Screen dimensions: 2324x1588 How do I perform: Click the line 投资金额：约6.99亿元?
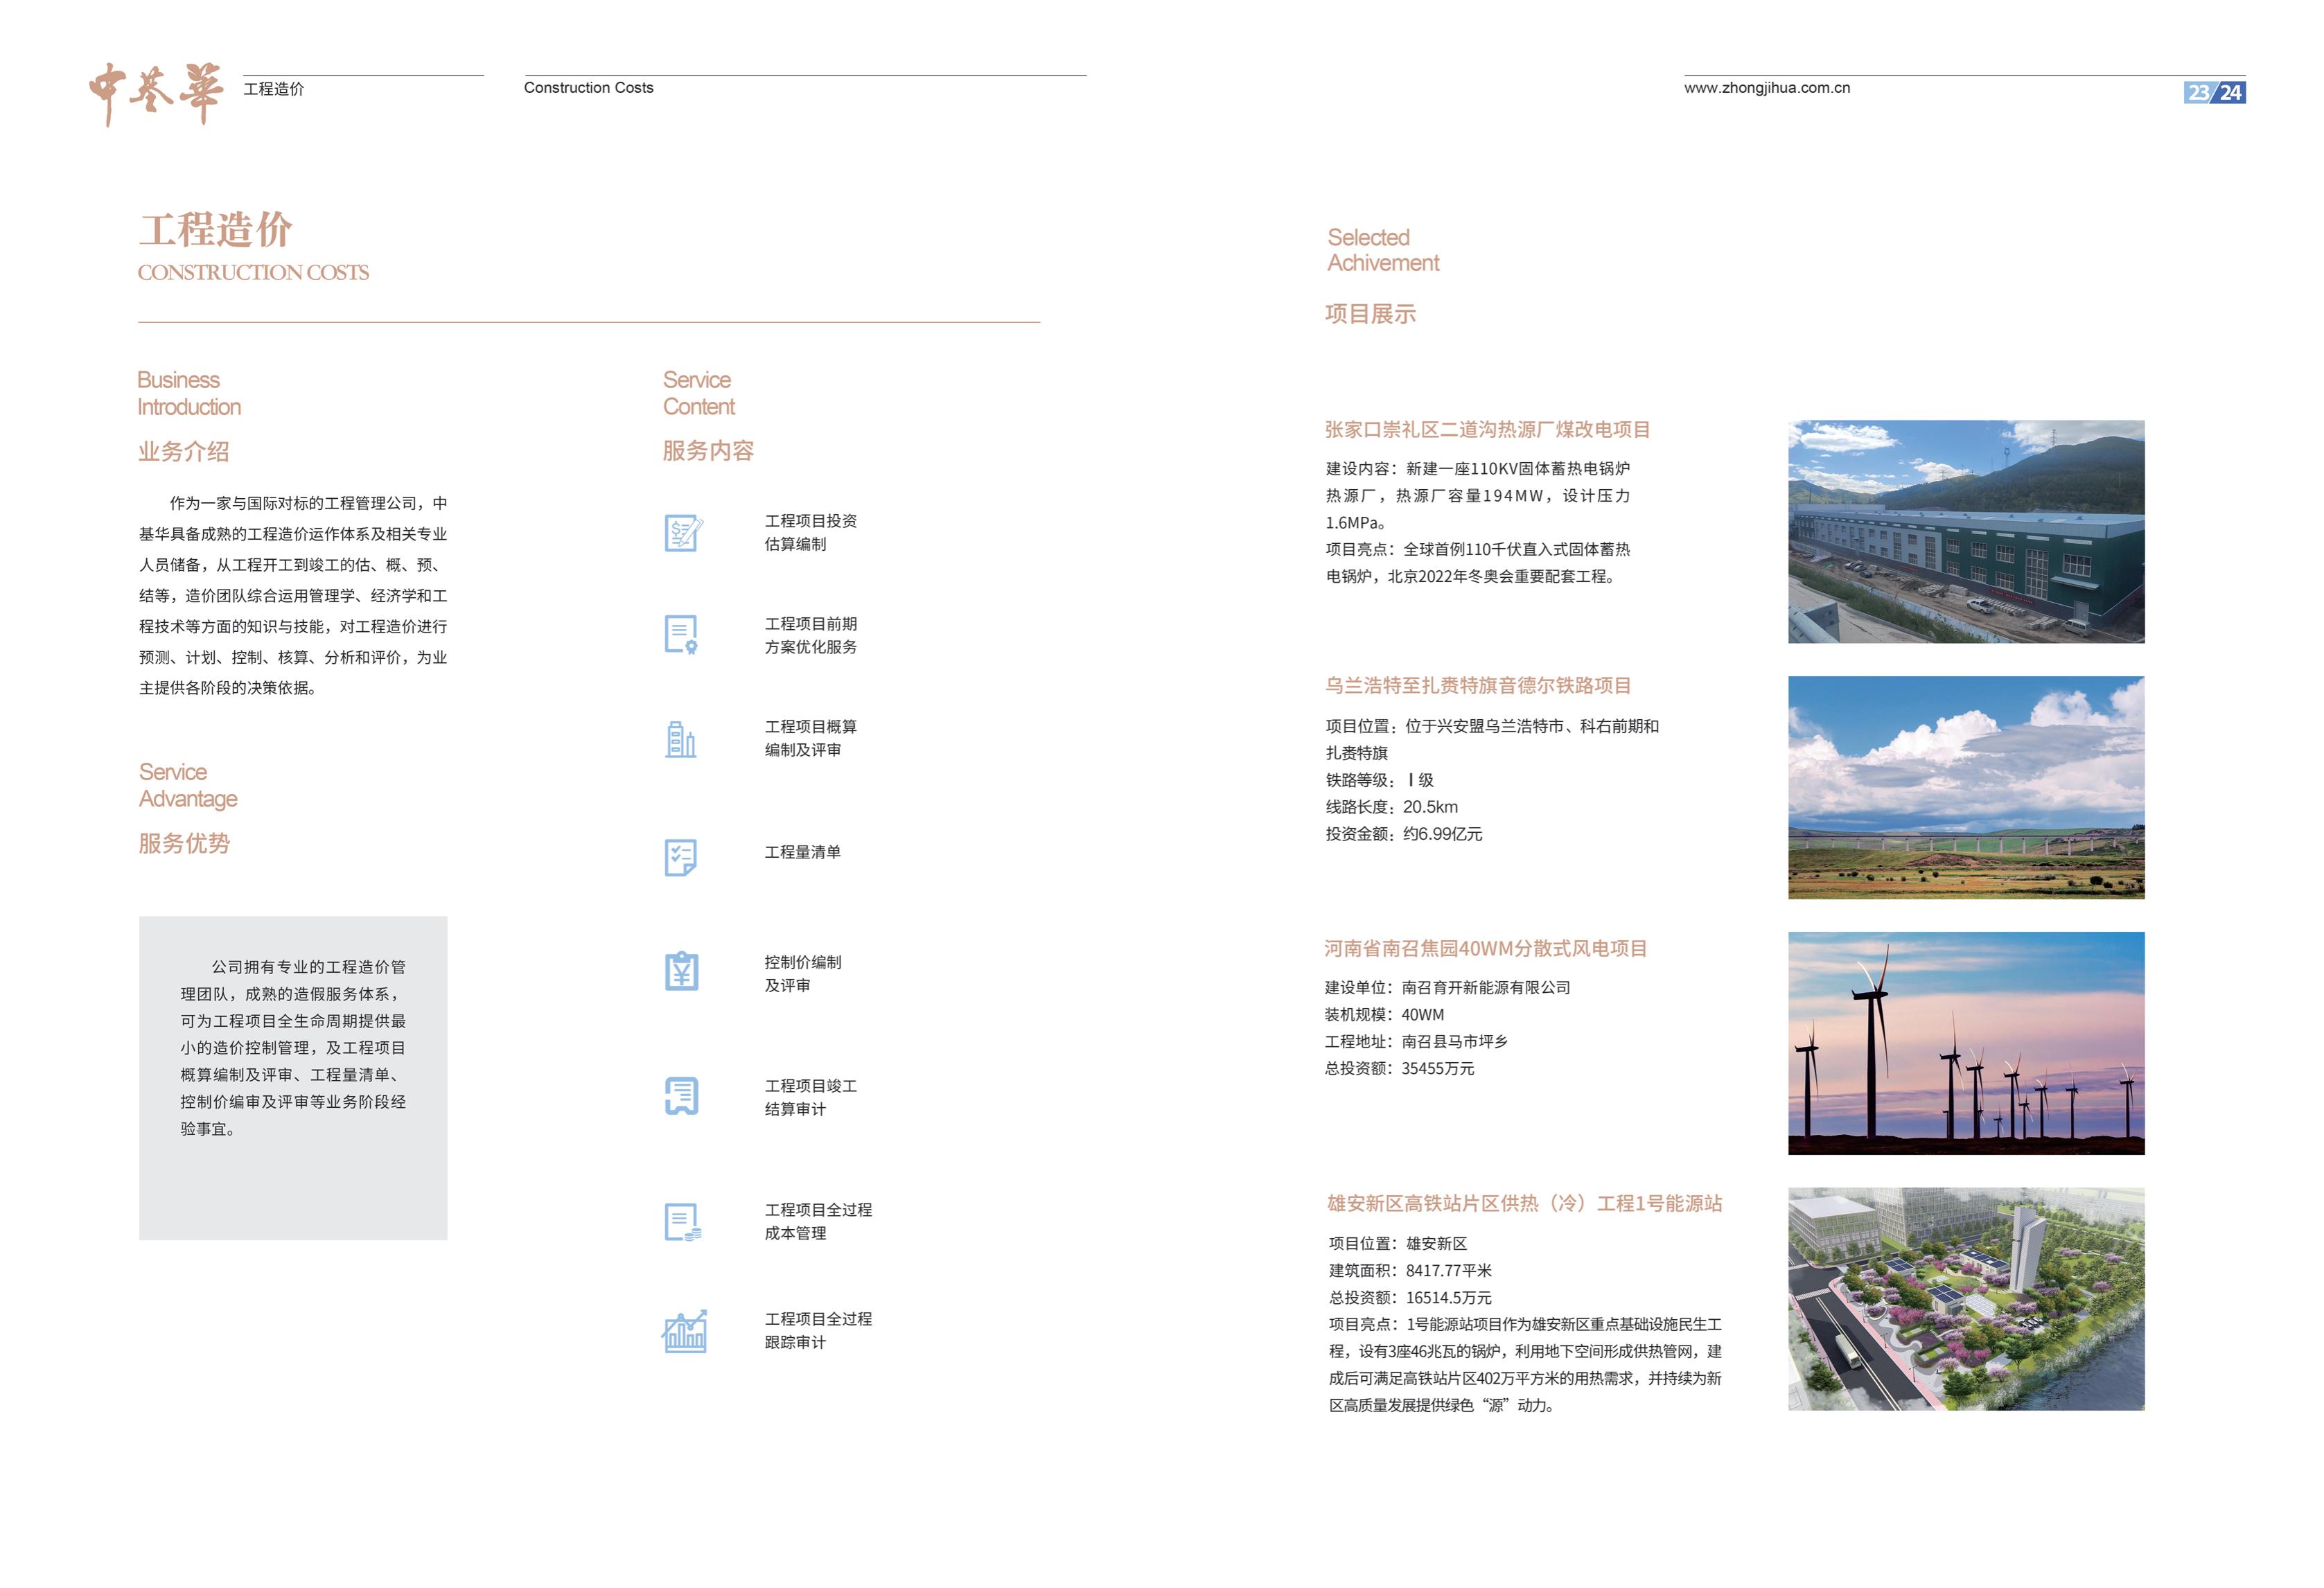1404,834
